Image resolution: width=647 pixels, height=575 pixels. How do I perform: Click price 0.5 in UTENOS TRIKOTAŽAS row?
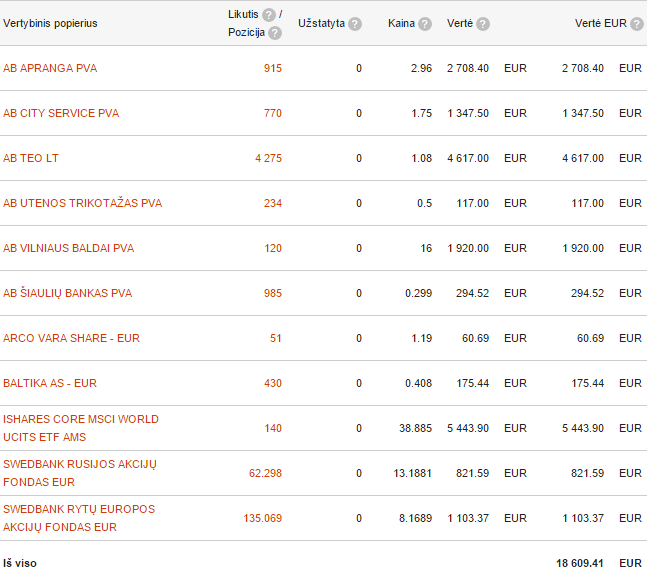(x=424, y=203)
